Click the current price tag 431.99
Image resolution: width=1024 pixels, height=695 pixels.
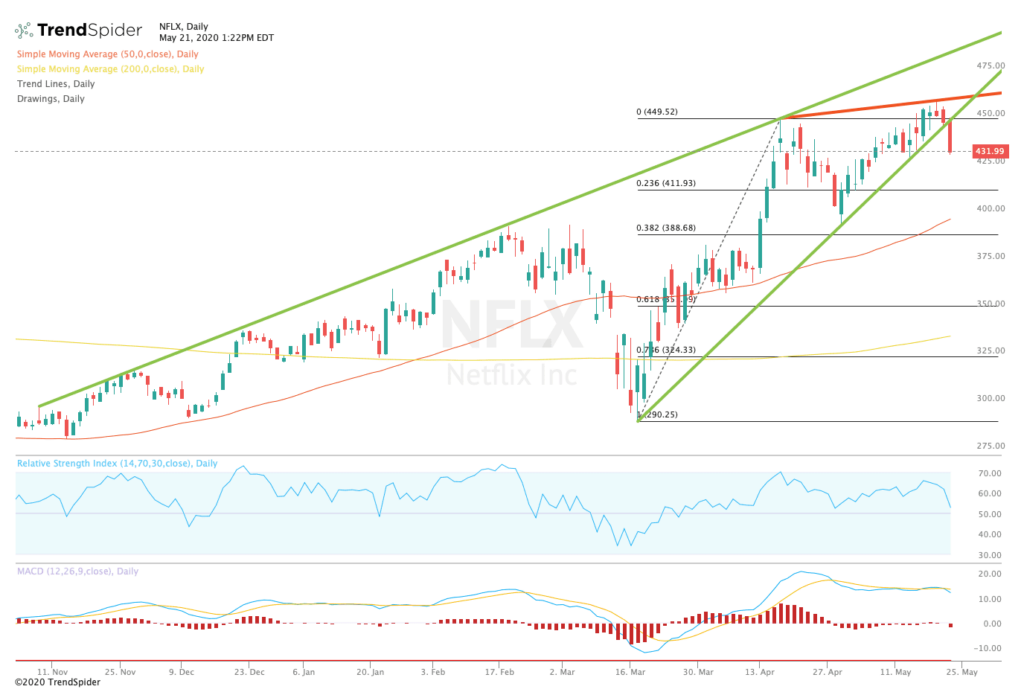(989, 151)
